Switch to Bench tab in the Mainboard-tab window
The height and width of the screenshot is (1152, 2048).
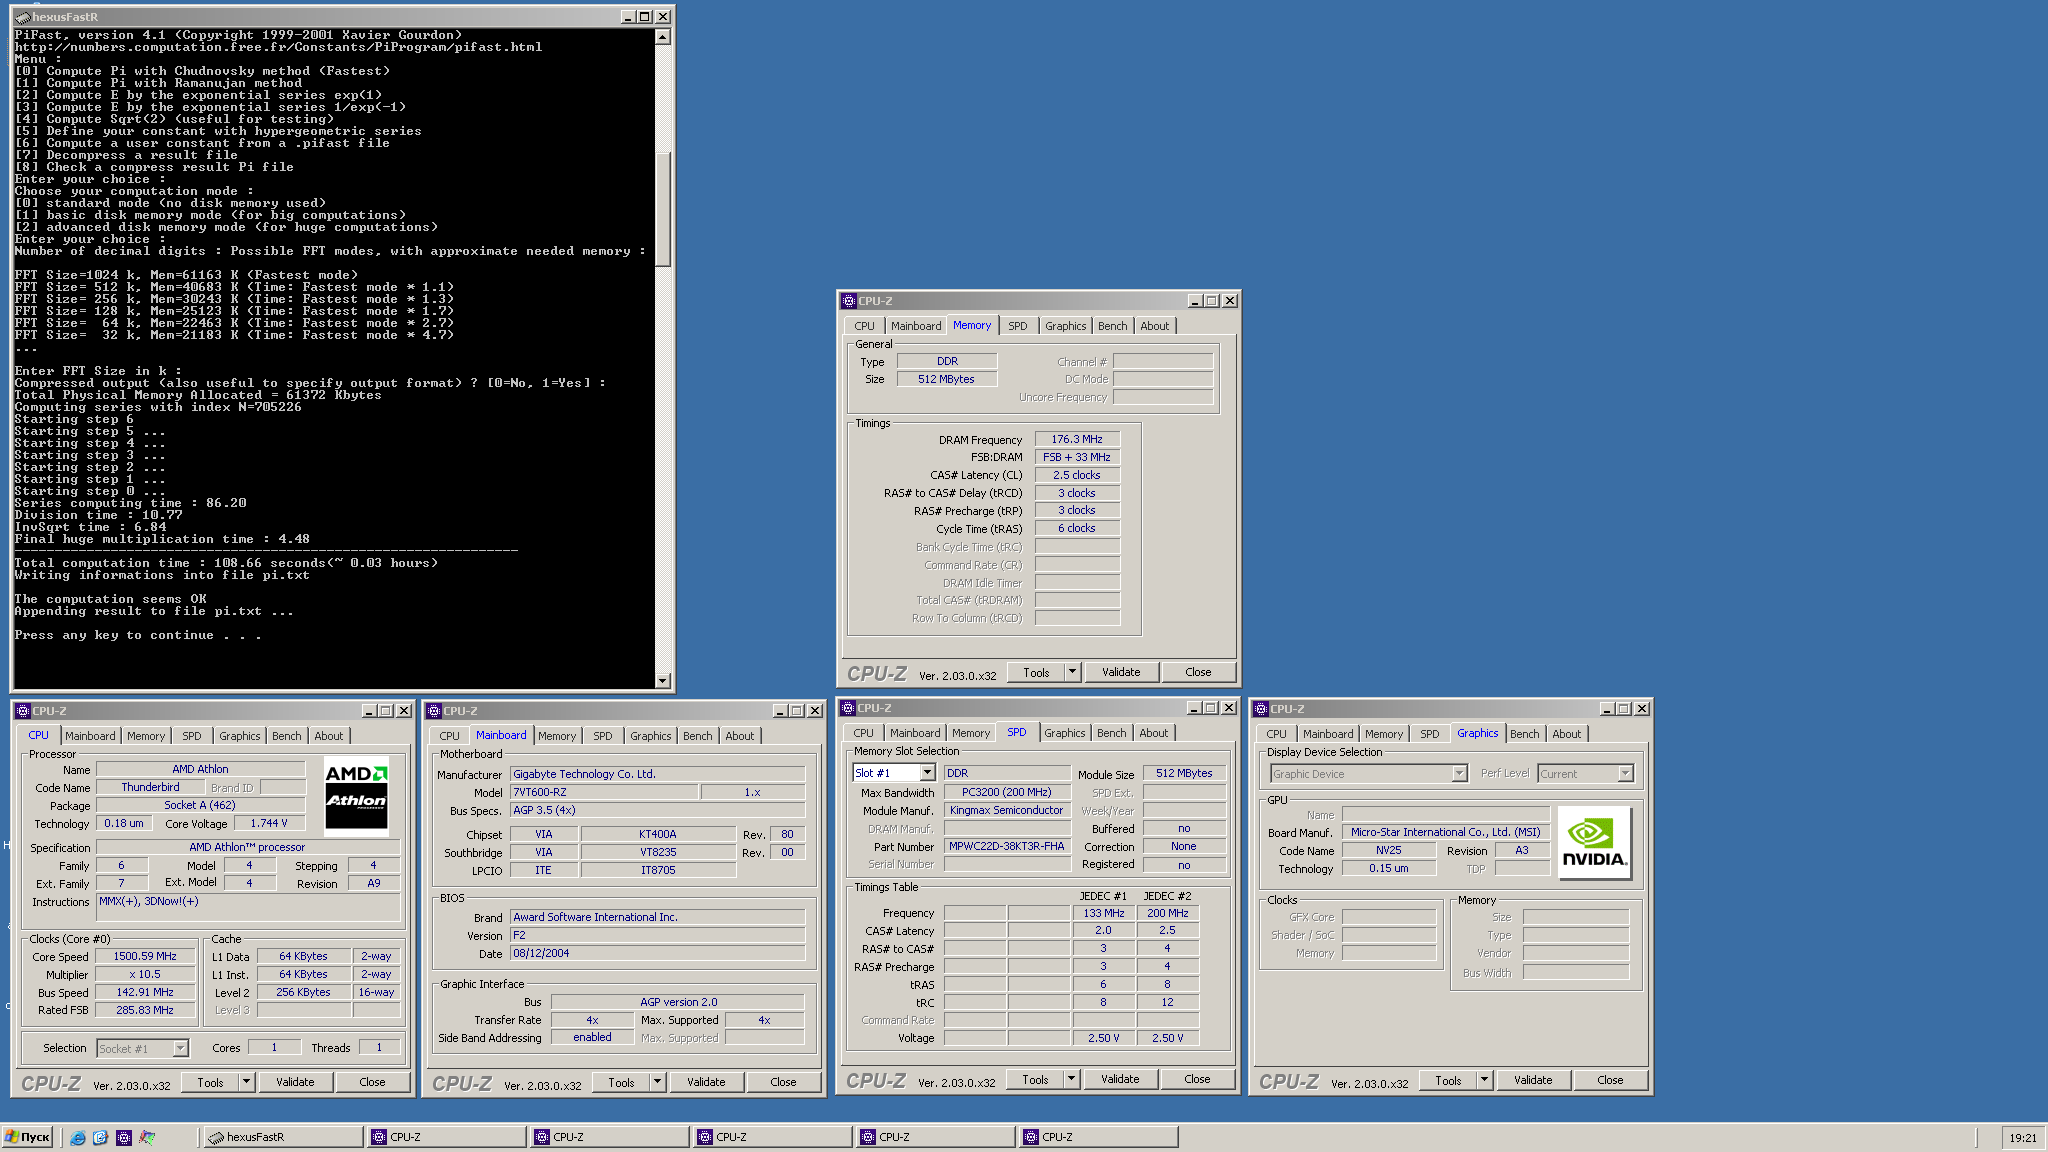(697, 736)
